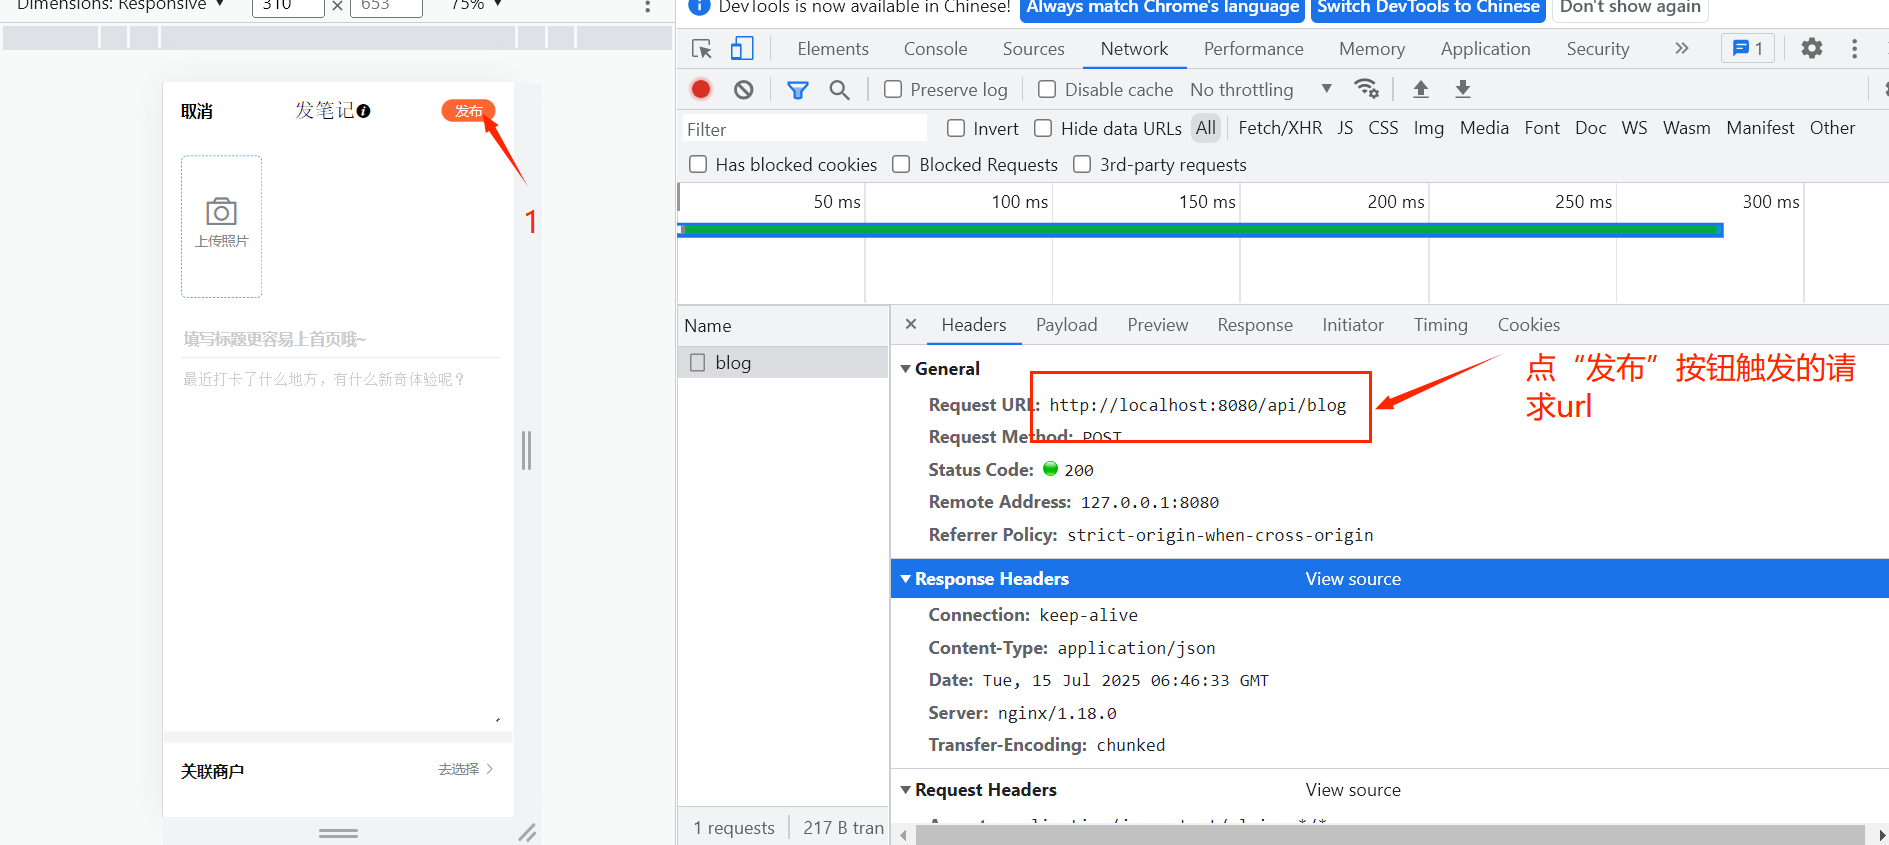The width and height of the screenshot is (1889, 845).
Task: Click Always match Chrome's language button
Action: point(1163,8)
